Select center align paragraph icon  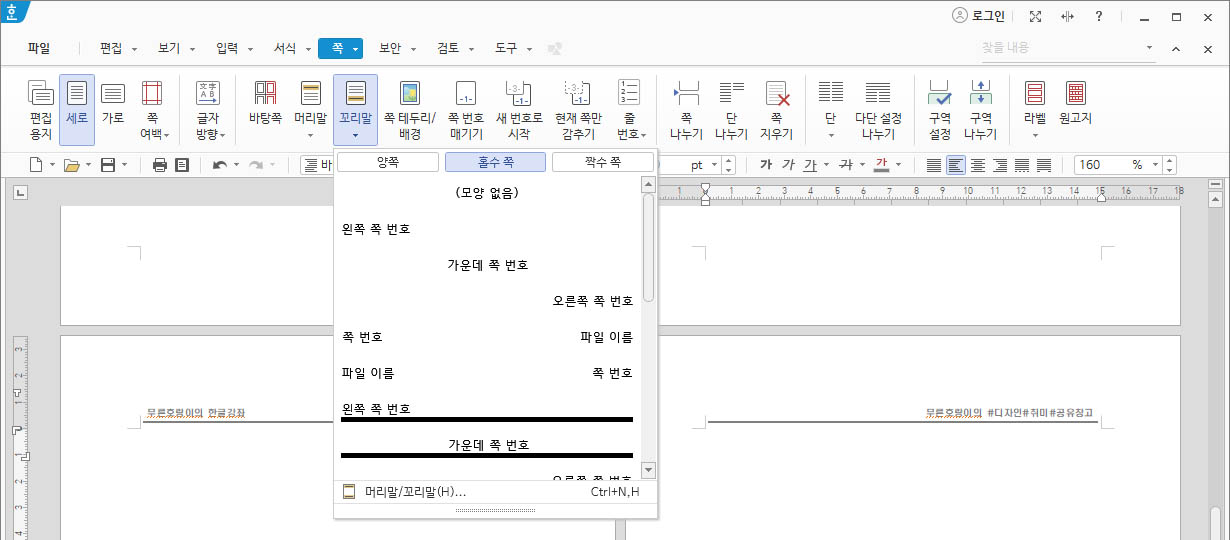(978, 165)
